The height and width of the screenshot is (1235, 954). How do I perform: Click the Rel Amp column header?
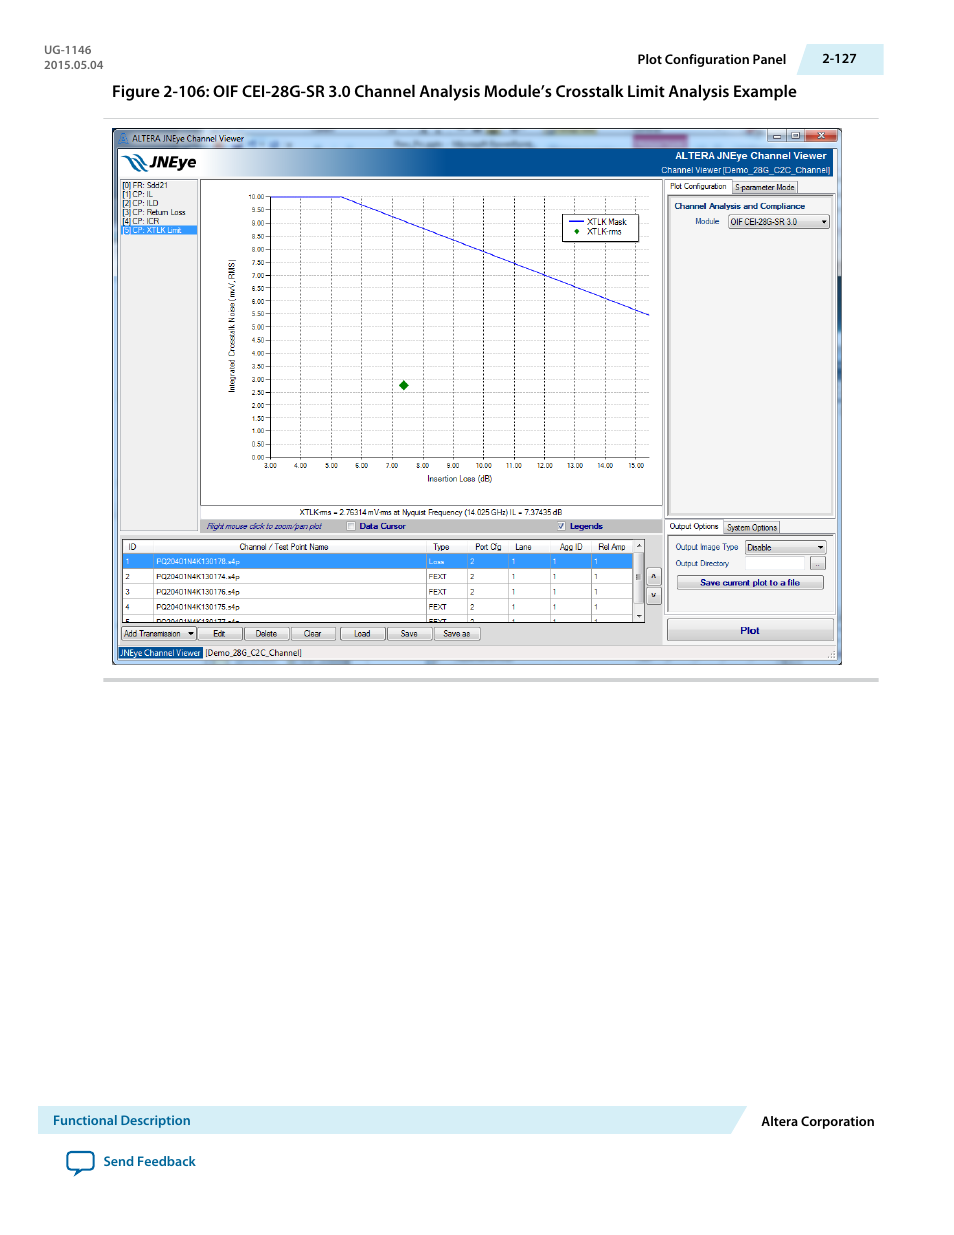coord(612,547)
